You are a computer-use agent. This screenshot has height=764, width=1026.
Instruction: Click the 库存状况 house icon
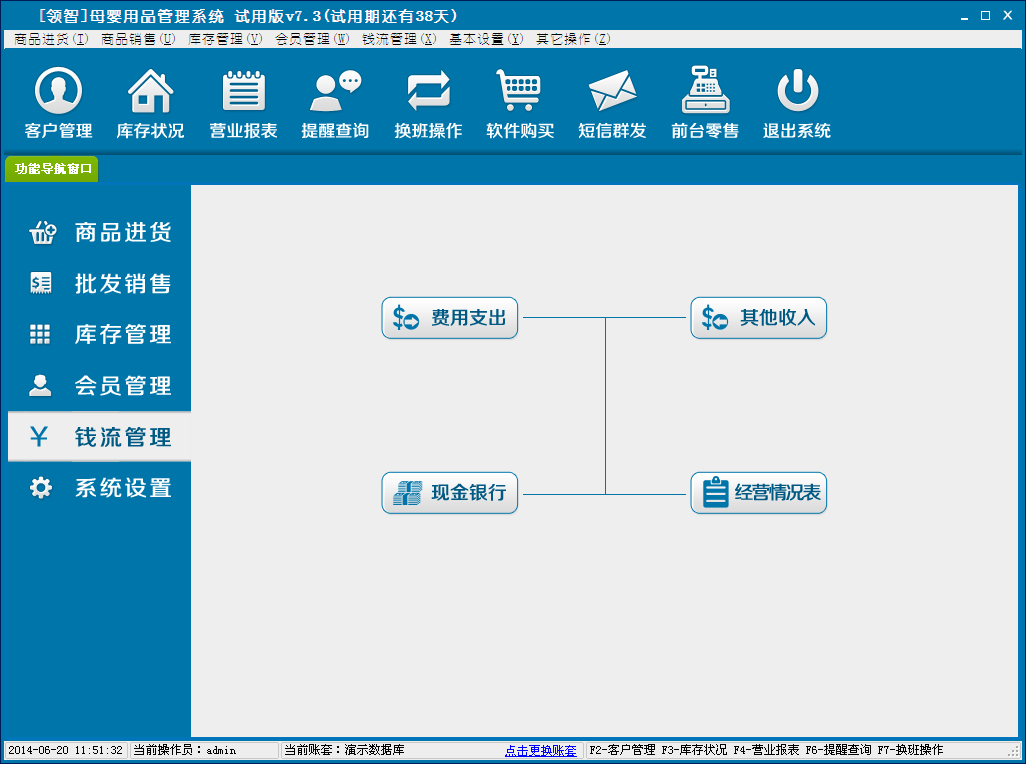click(150, 92)
